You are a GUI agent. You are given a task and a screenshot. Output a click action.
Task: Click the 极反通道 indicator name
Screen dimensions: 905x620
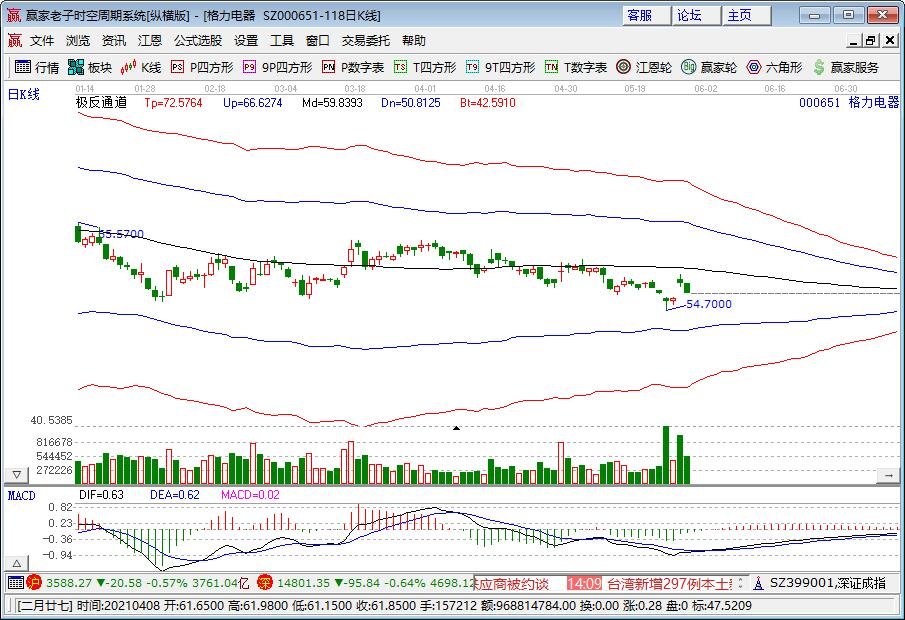(x=101, y=103)
